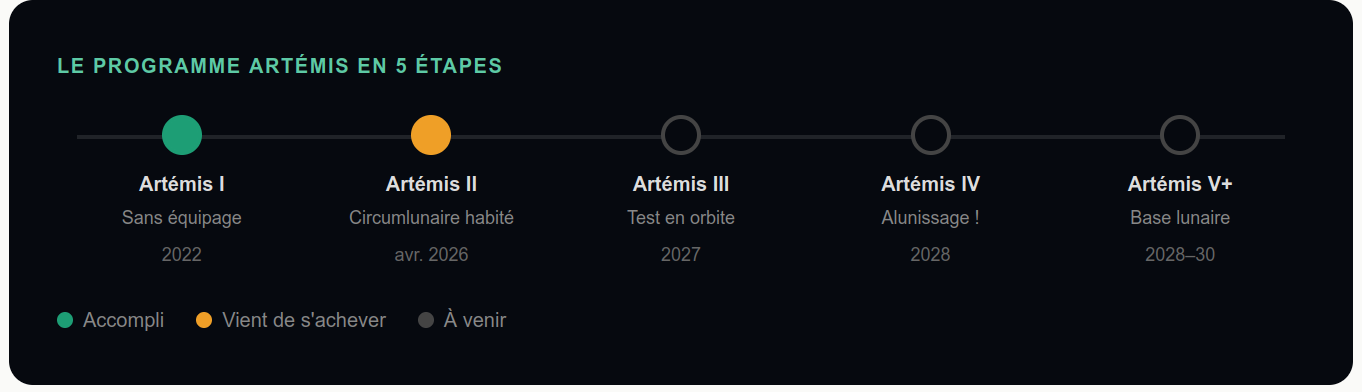Click the Artémis I title
1362x392 pixels.
(x=182, y=184)
